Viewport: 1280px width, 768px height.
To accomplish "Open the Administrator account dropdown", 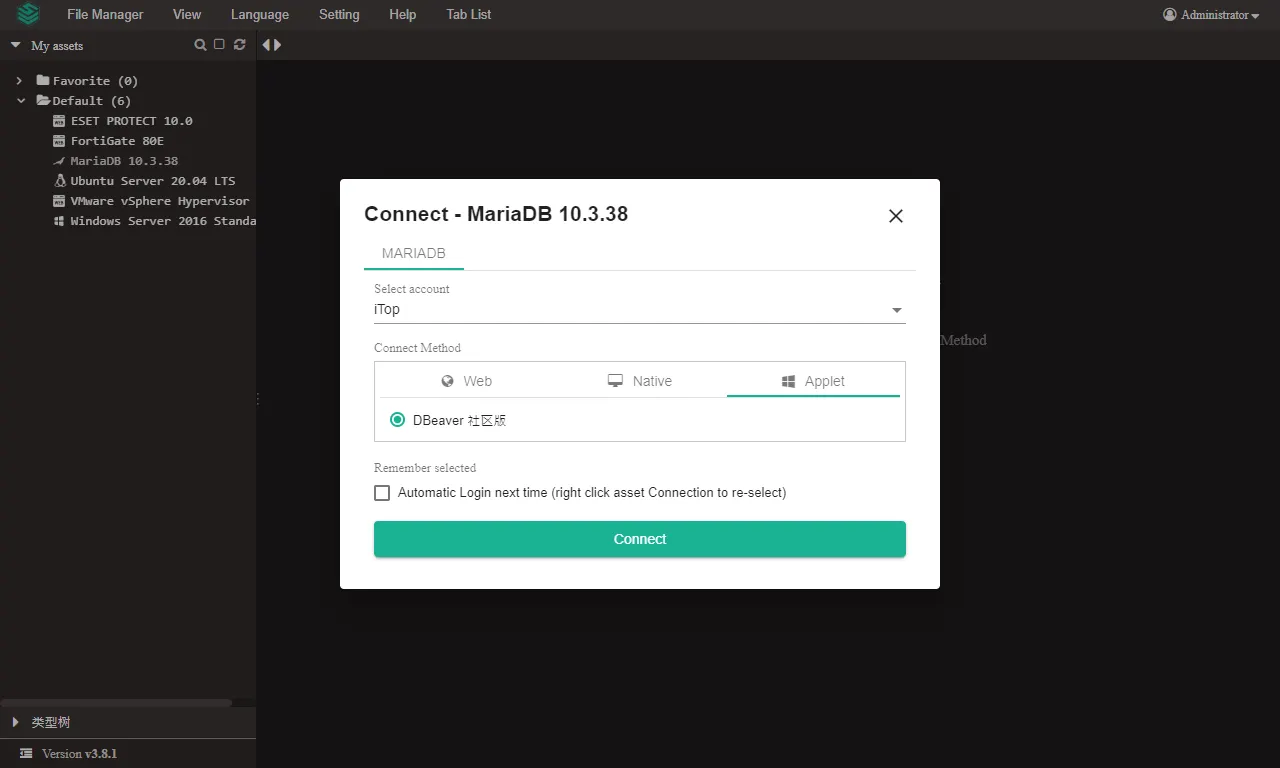I will coord(1211,15).
